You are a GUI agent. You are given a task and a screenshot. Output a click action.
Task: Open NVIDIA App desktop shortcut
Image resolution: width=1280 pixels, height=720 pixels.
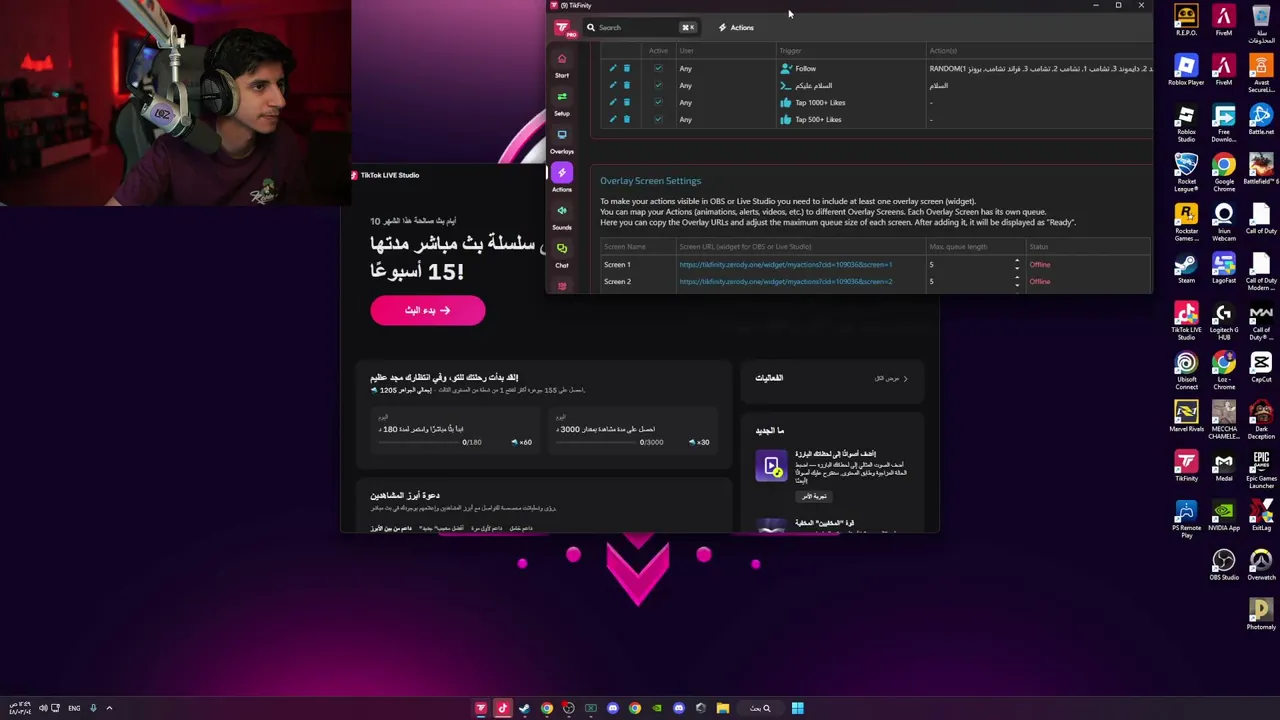point(1224,516)
